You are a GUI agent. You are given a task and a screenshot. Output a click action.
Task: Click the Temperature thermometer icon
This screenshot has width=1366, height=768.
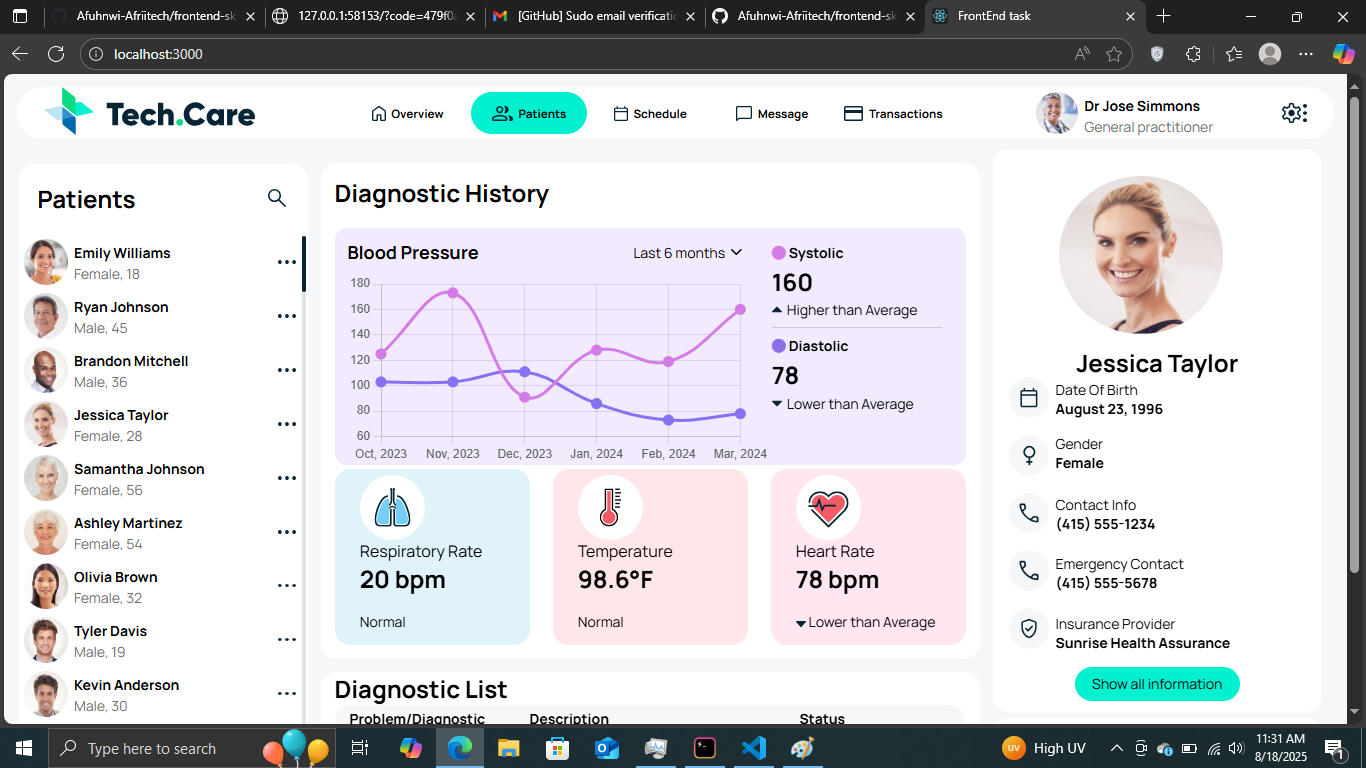pos(610,508)
